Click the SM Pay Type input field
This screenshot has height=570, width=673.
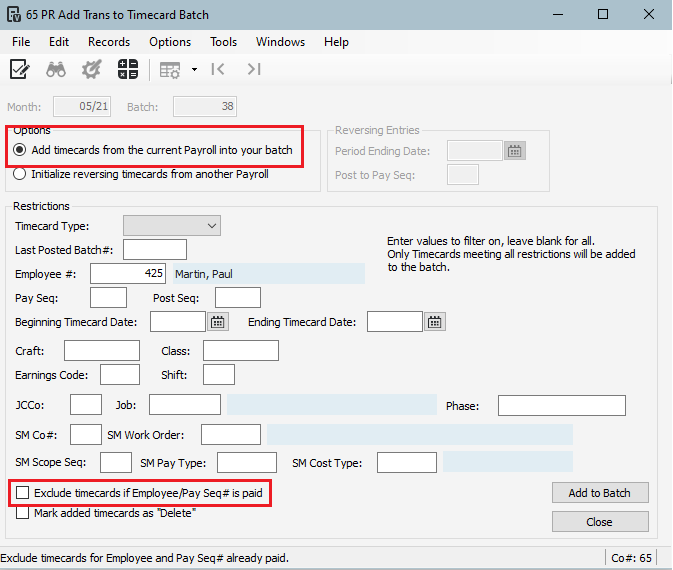pyautogui.click(x=247, y=462)
